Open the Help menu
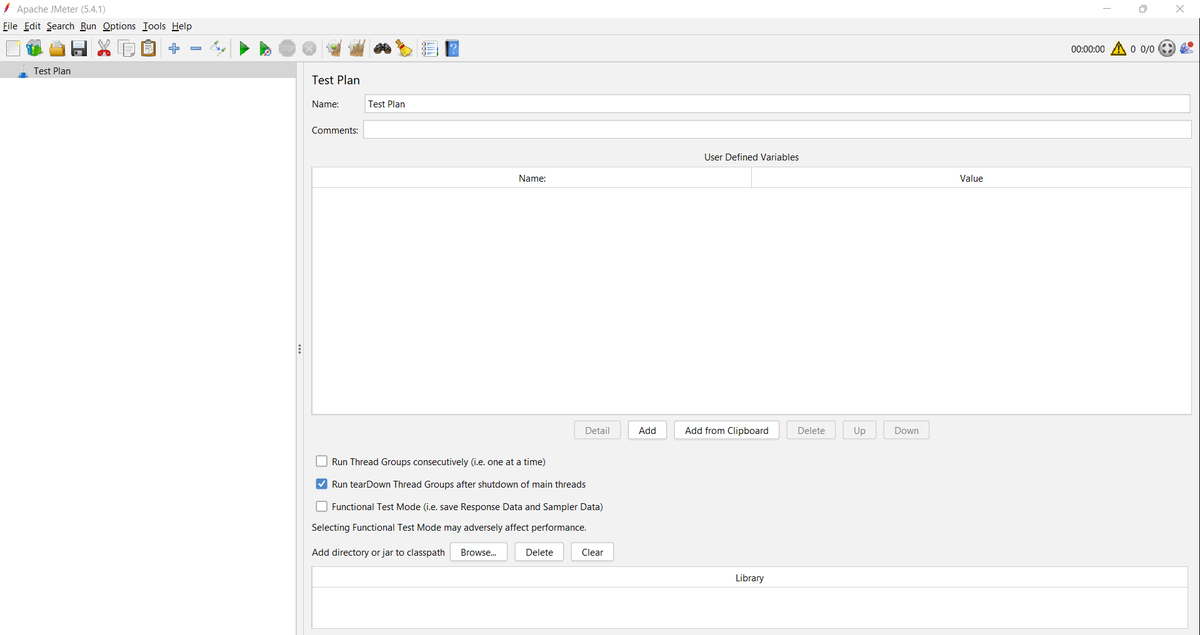 coord(181,26)
